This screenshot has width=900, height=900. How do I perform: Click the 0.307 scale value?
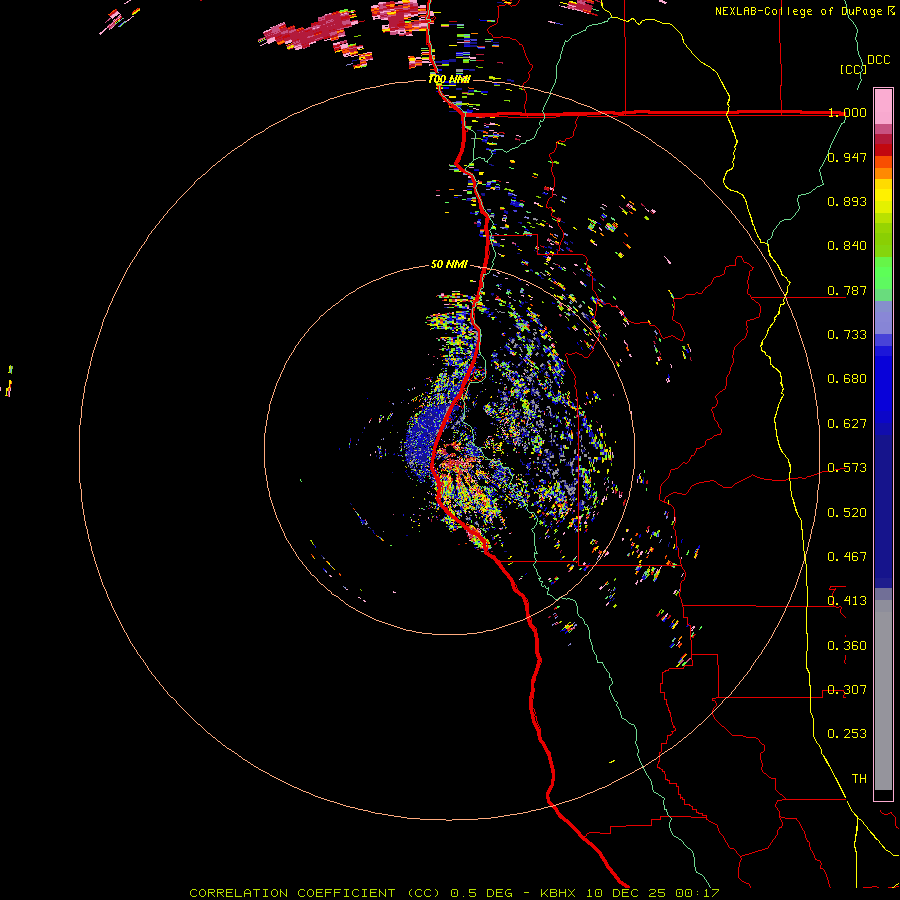click(847, 690)
